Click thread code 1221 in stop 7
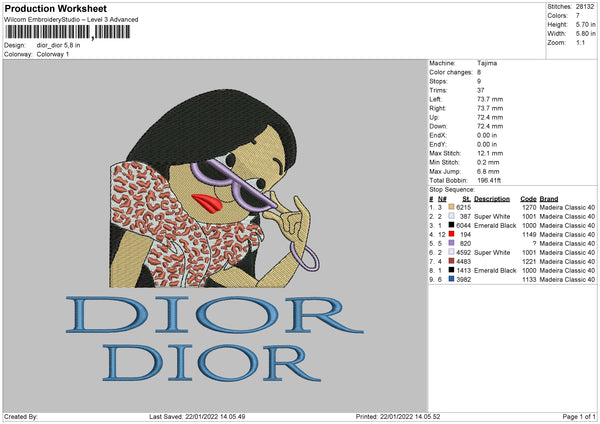This screenshot has width=600, height=424. click(x=529, y=261)
